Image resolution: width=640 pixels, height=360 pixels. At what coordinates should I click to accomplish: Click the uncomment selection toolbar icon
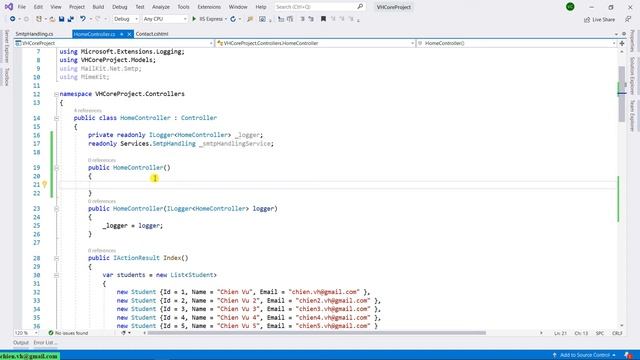point(311,19)
